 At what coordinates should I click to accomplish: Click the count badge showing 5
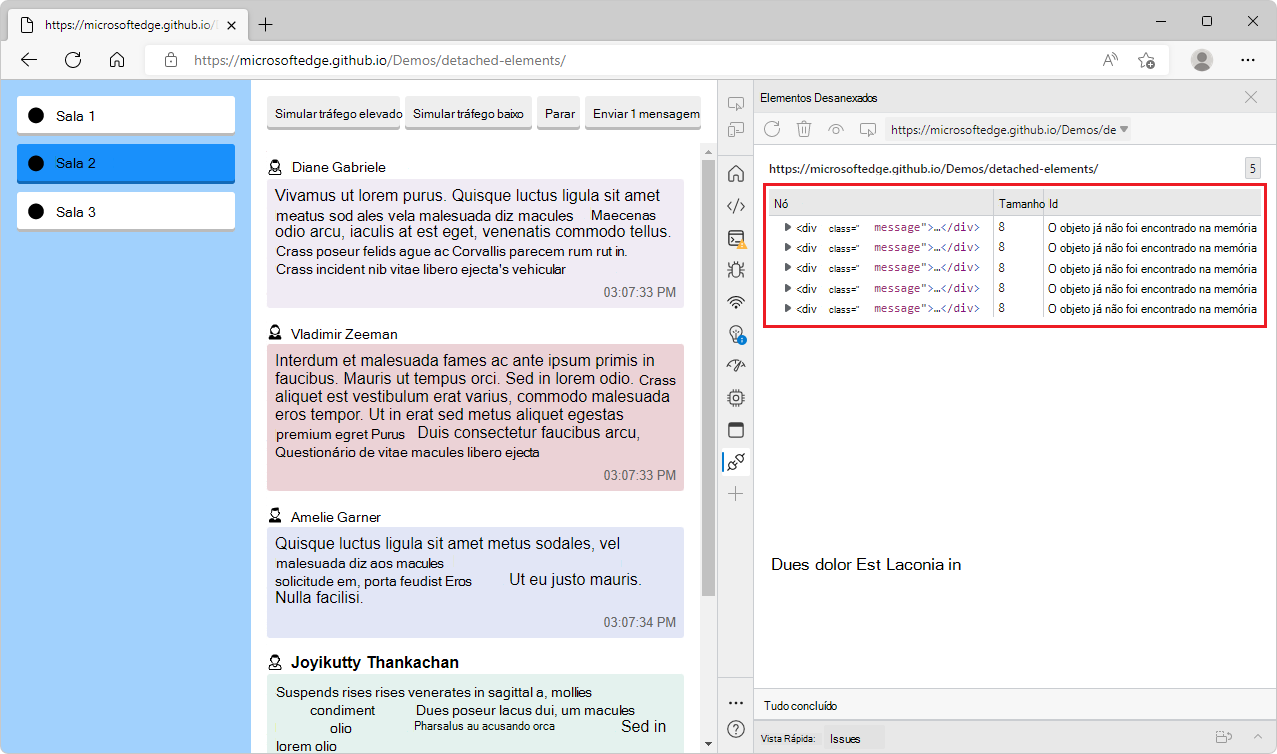1253,168
